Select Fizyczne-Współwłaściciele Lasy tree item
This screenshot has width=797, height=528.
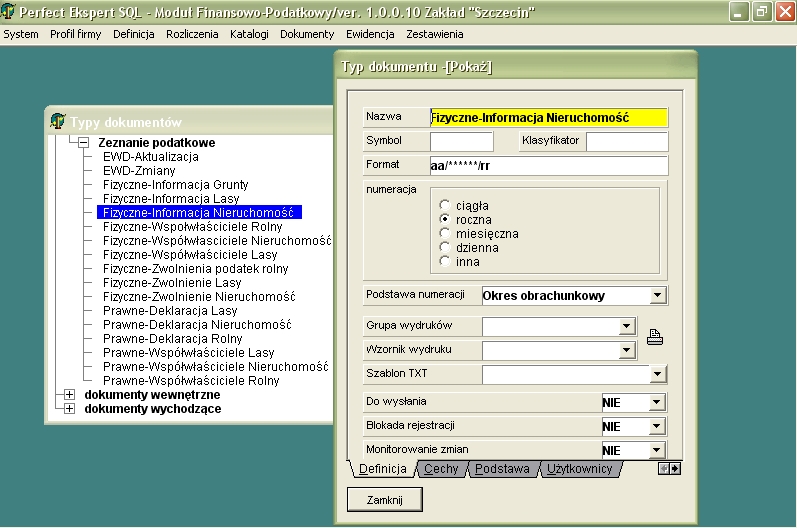click(x=190, y=255)
